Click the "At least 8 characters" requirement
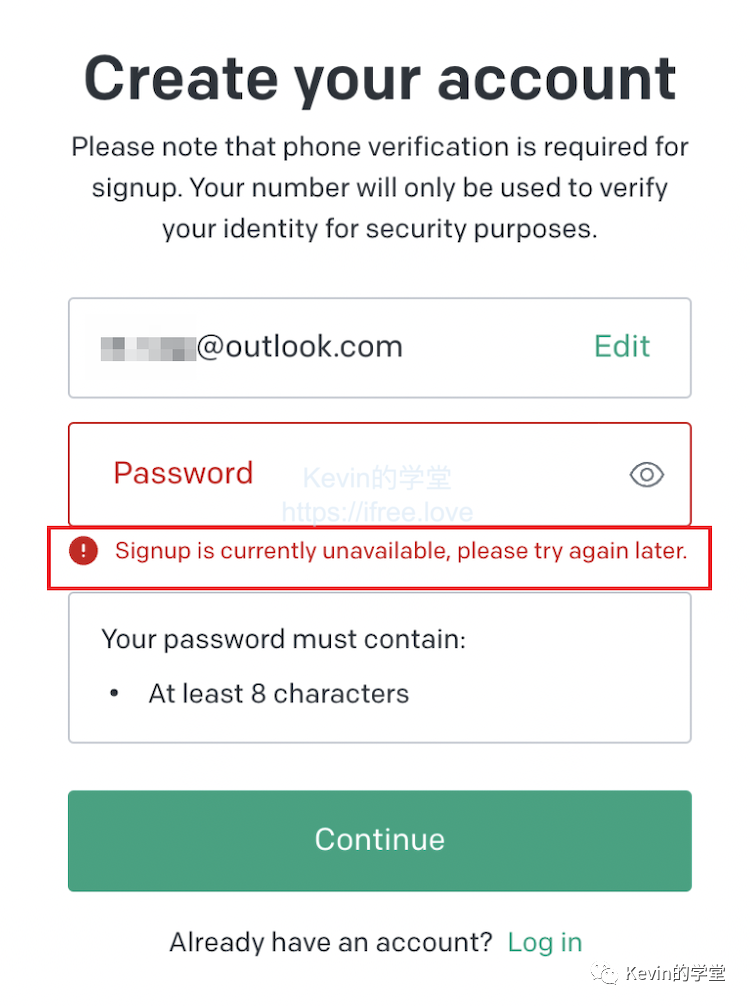The height and width of the screenshot is (1006, 750). coord(278,694)
